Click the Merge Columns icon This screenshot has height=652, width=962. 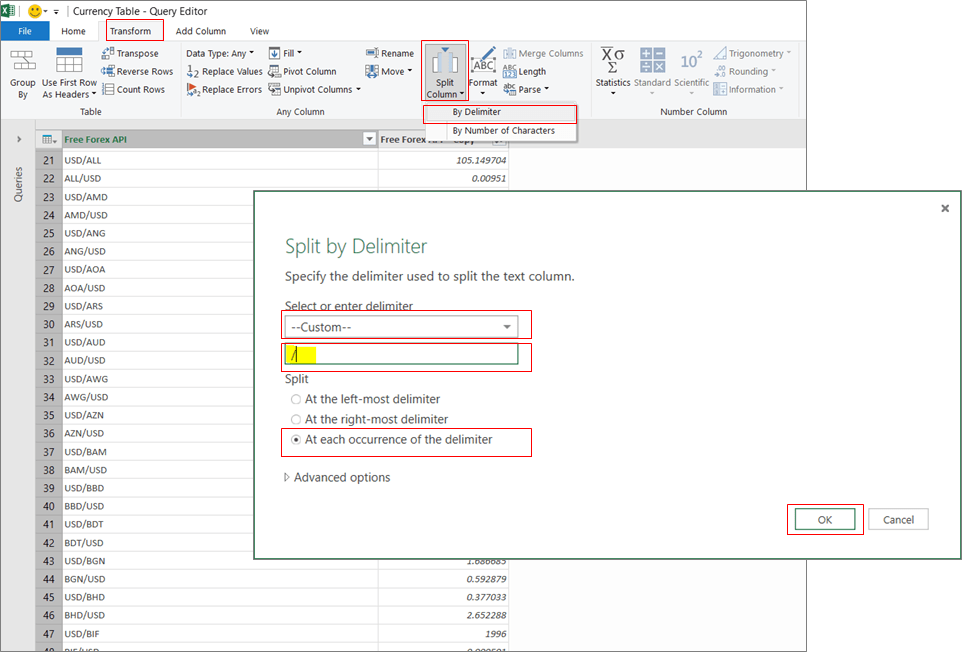[x=510, y=53]
